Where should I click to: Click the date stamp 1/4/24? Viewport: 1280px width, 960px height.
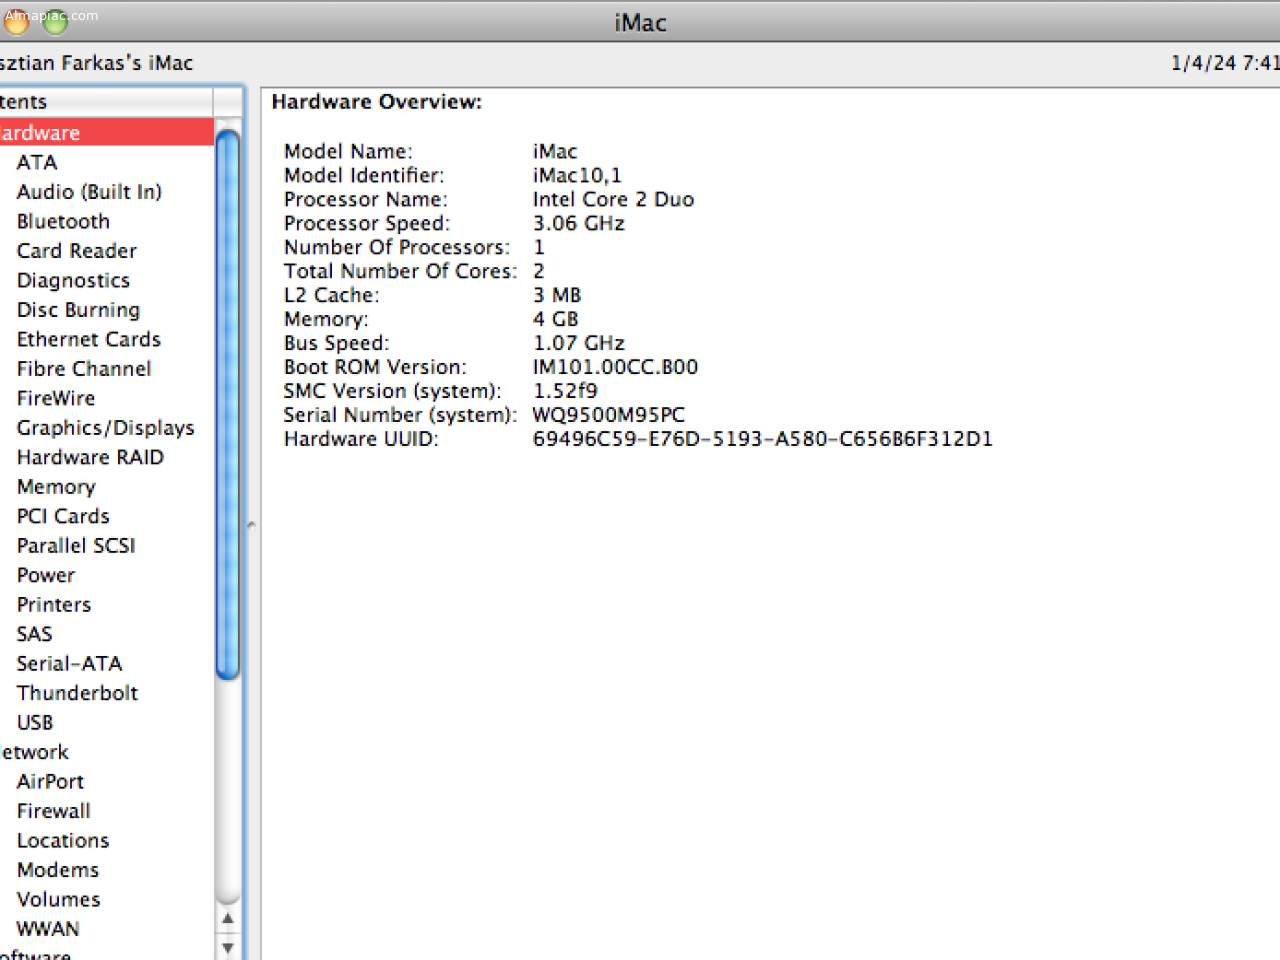tap(1204, 63)
